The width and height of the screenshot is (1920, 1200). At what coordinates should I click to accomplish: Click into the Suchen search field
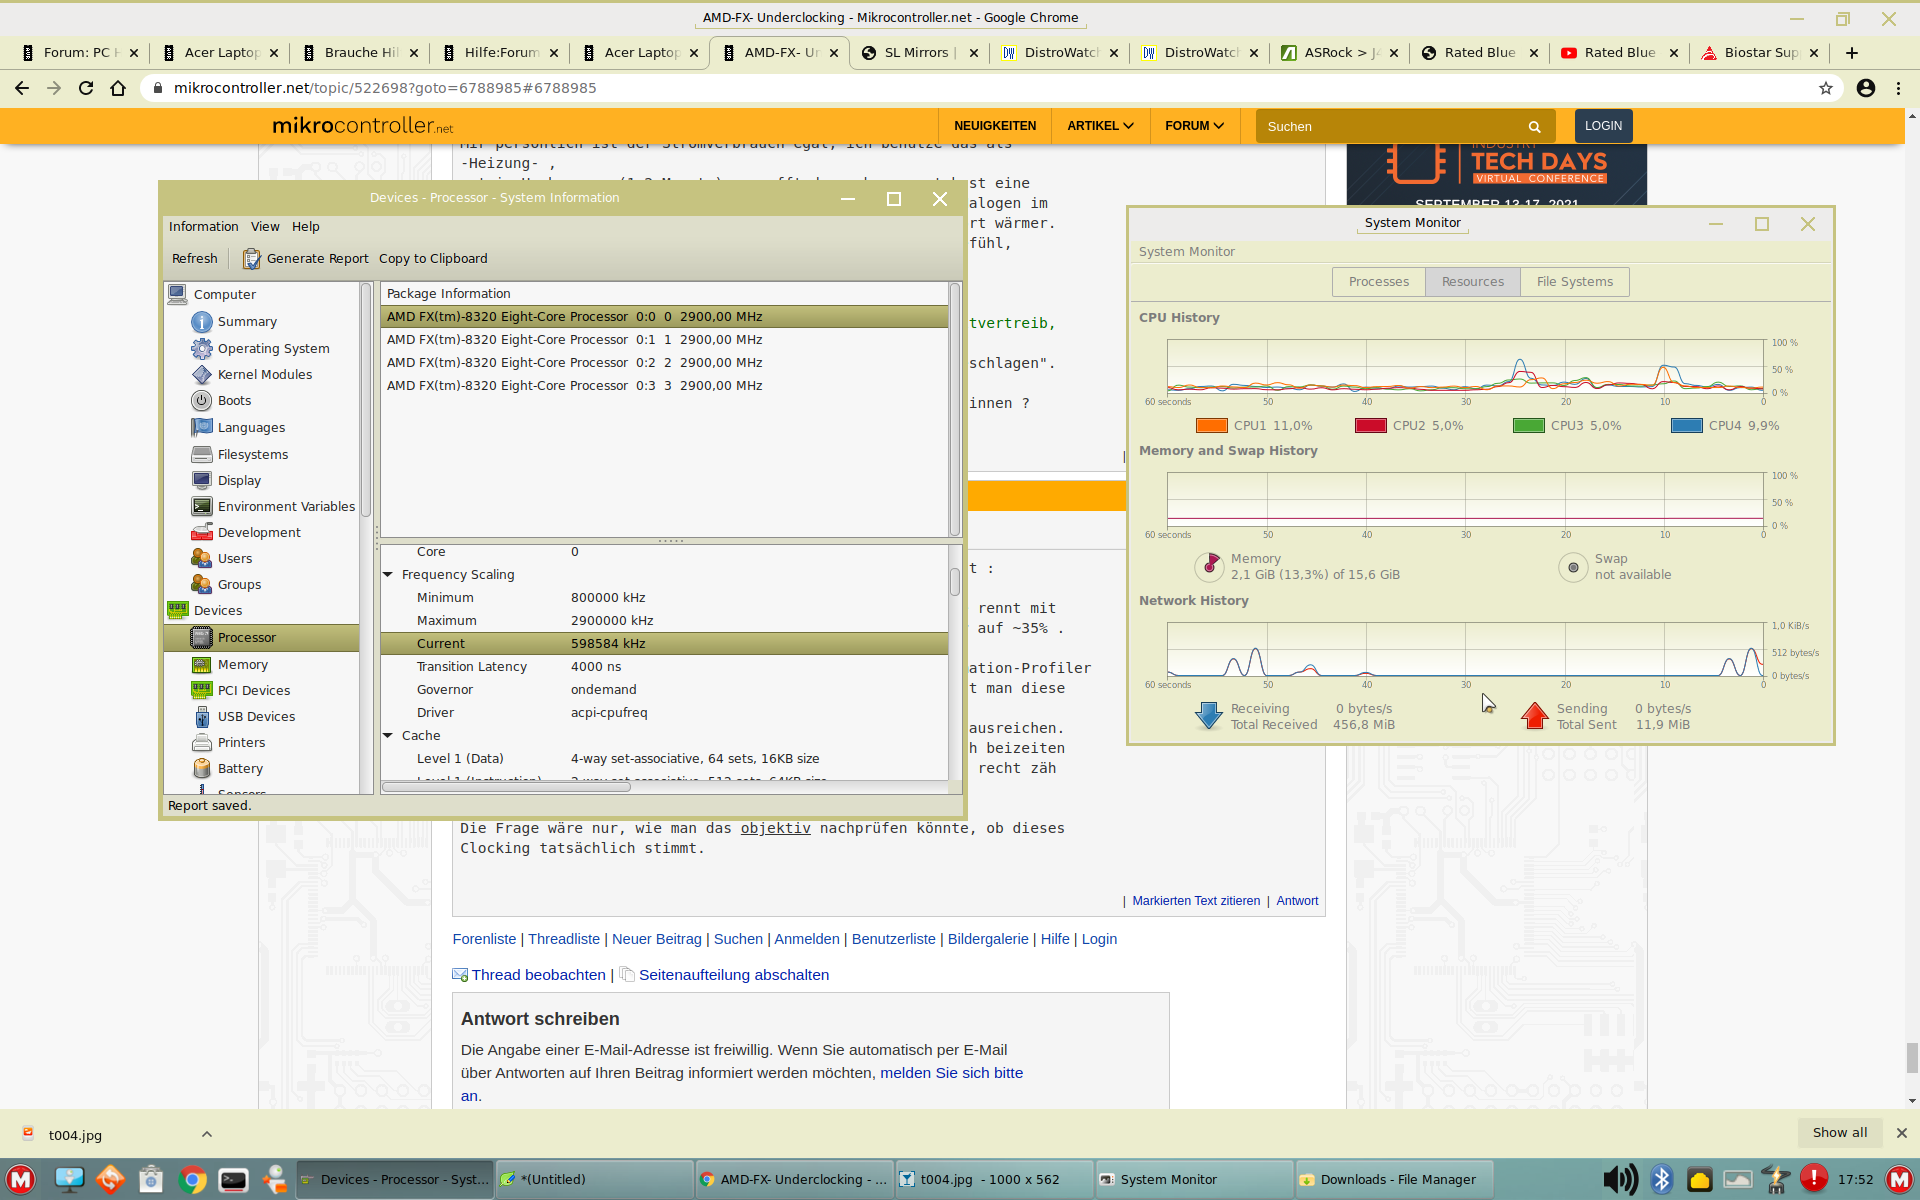(x=1390, y=126)
